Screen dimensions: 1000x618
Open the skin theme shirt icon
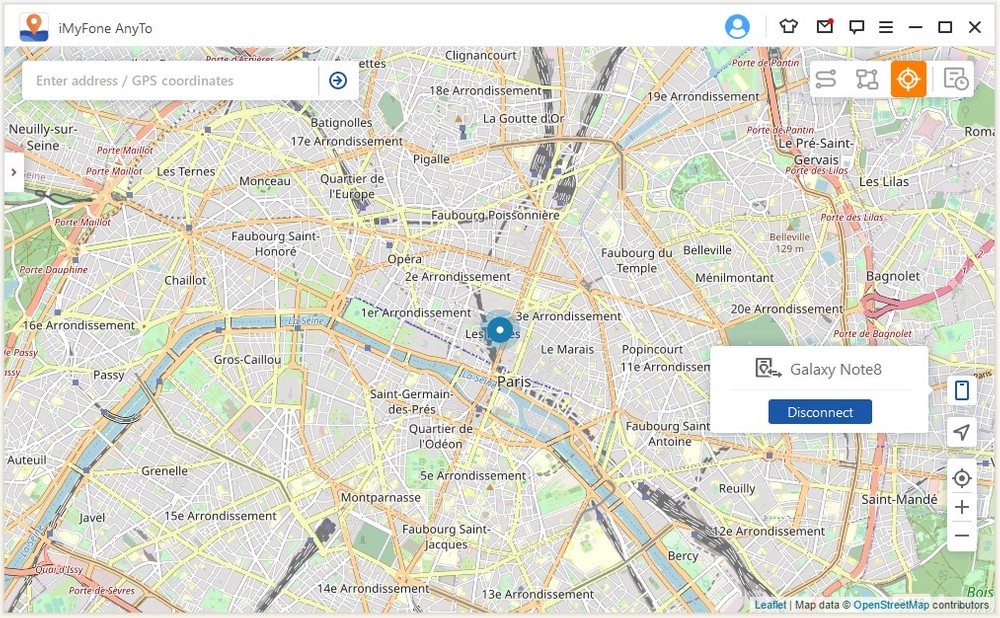point(789,27)
